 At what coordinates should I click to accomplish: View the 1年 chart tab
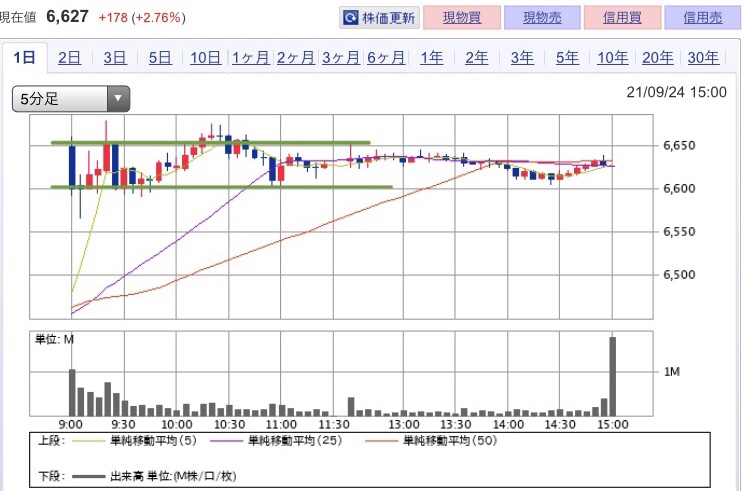(431, 58)
